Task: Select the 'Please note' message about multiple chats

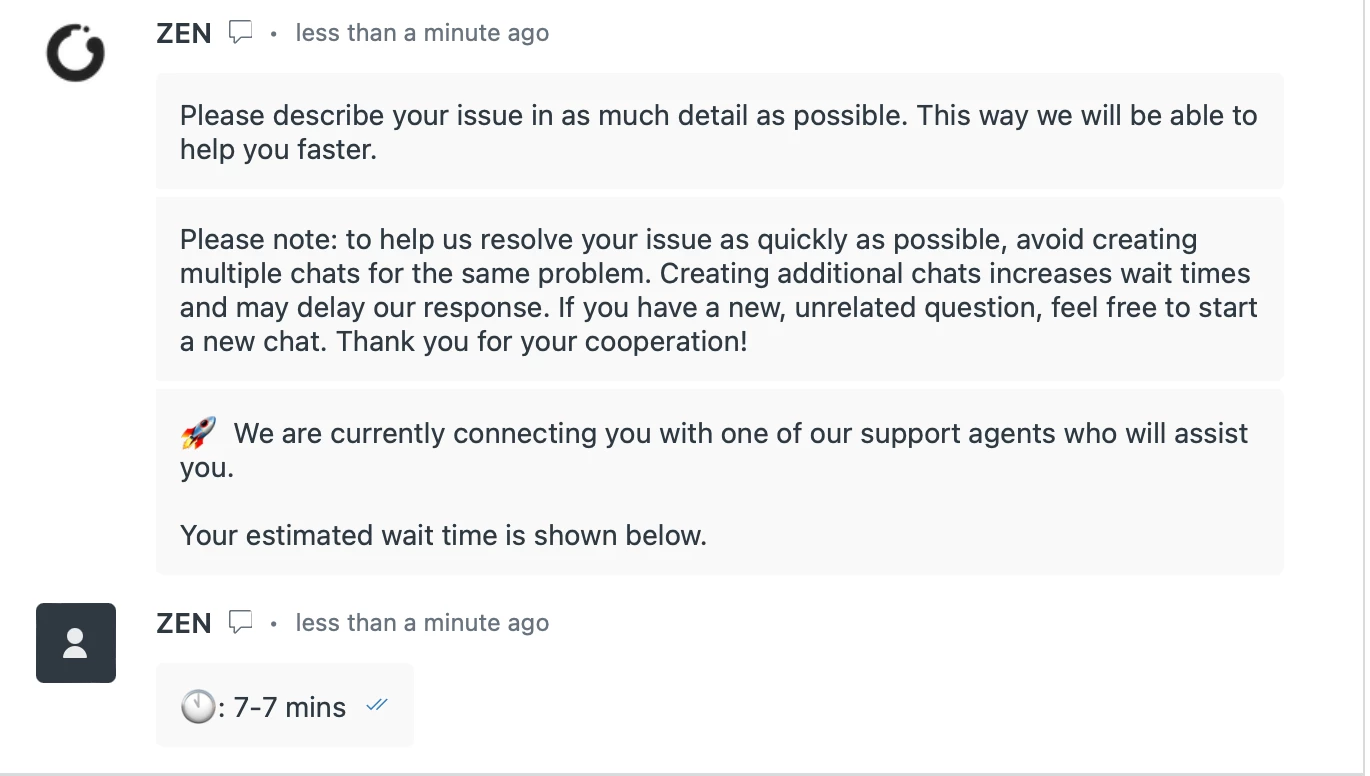Action: tap(719, 289)
